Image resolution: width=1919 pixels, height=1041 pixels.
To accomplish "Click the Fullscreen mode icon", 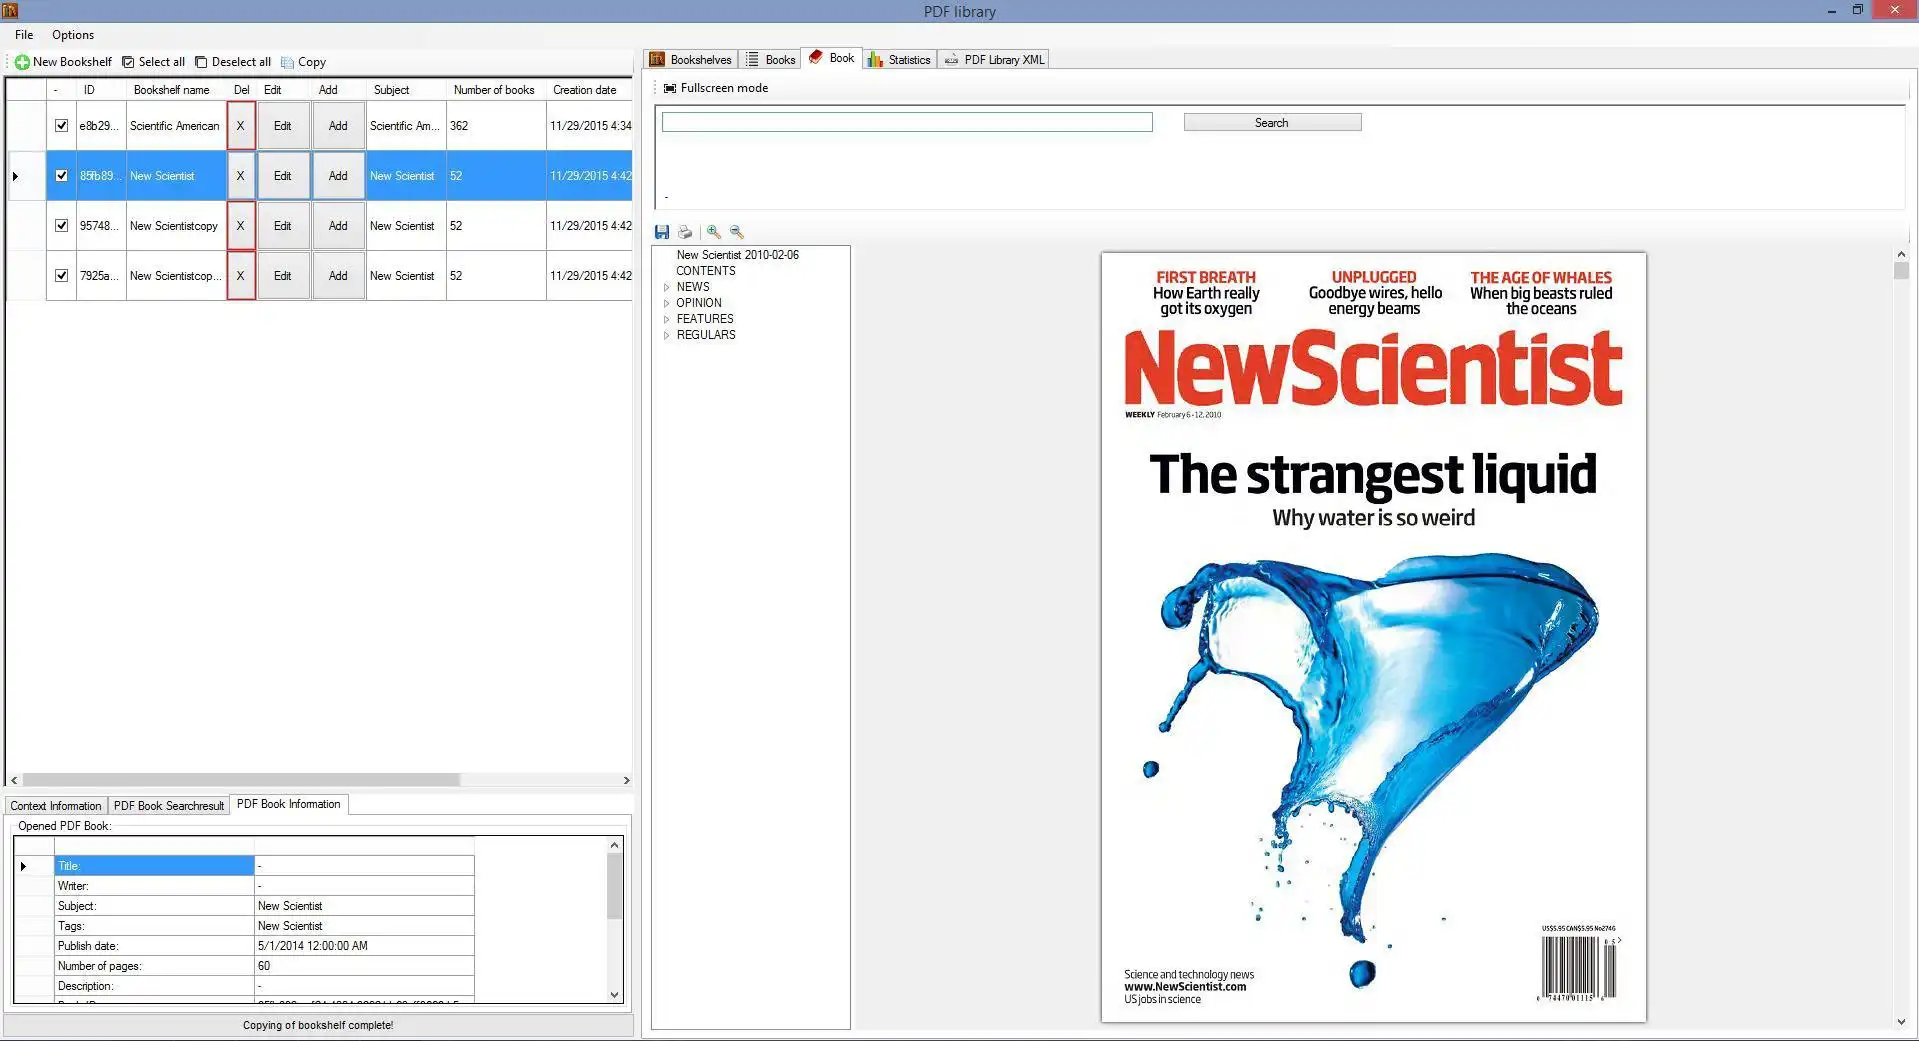I will point(670,88).
